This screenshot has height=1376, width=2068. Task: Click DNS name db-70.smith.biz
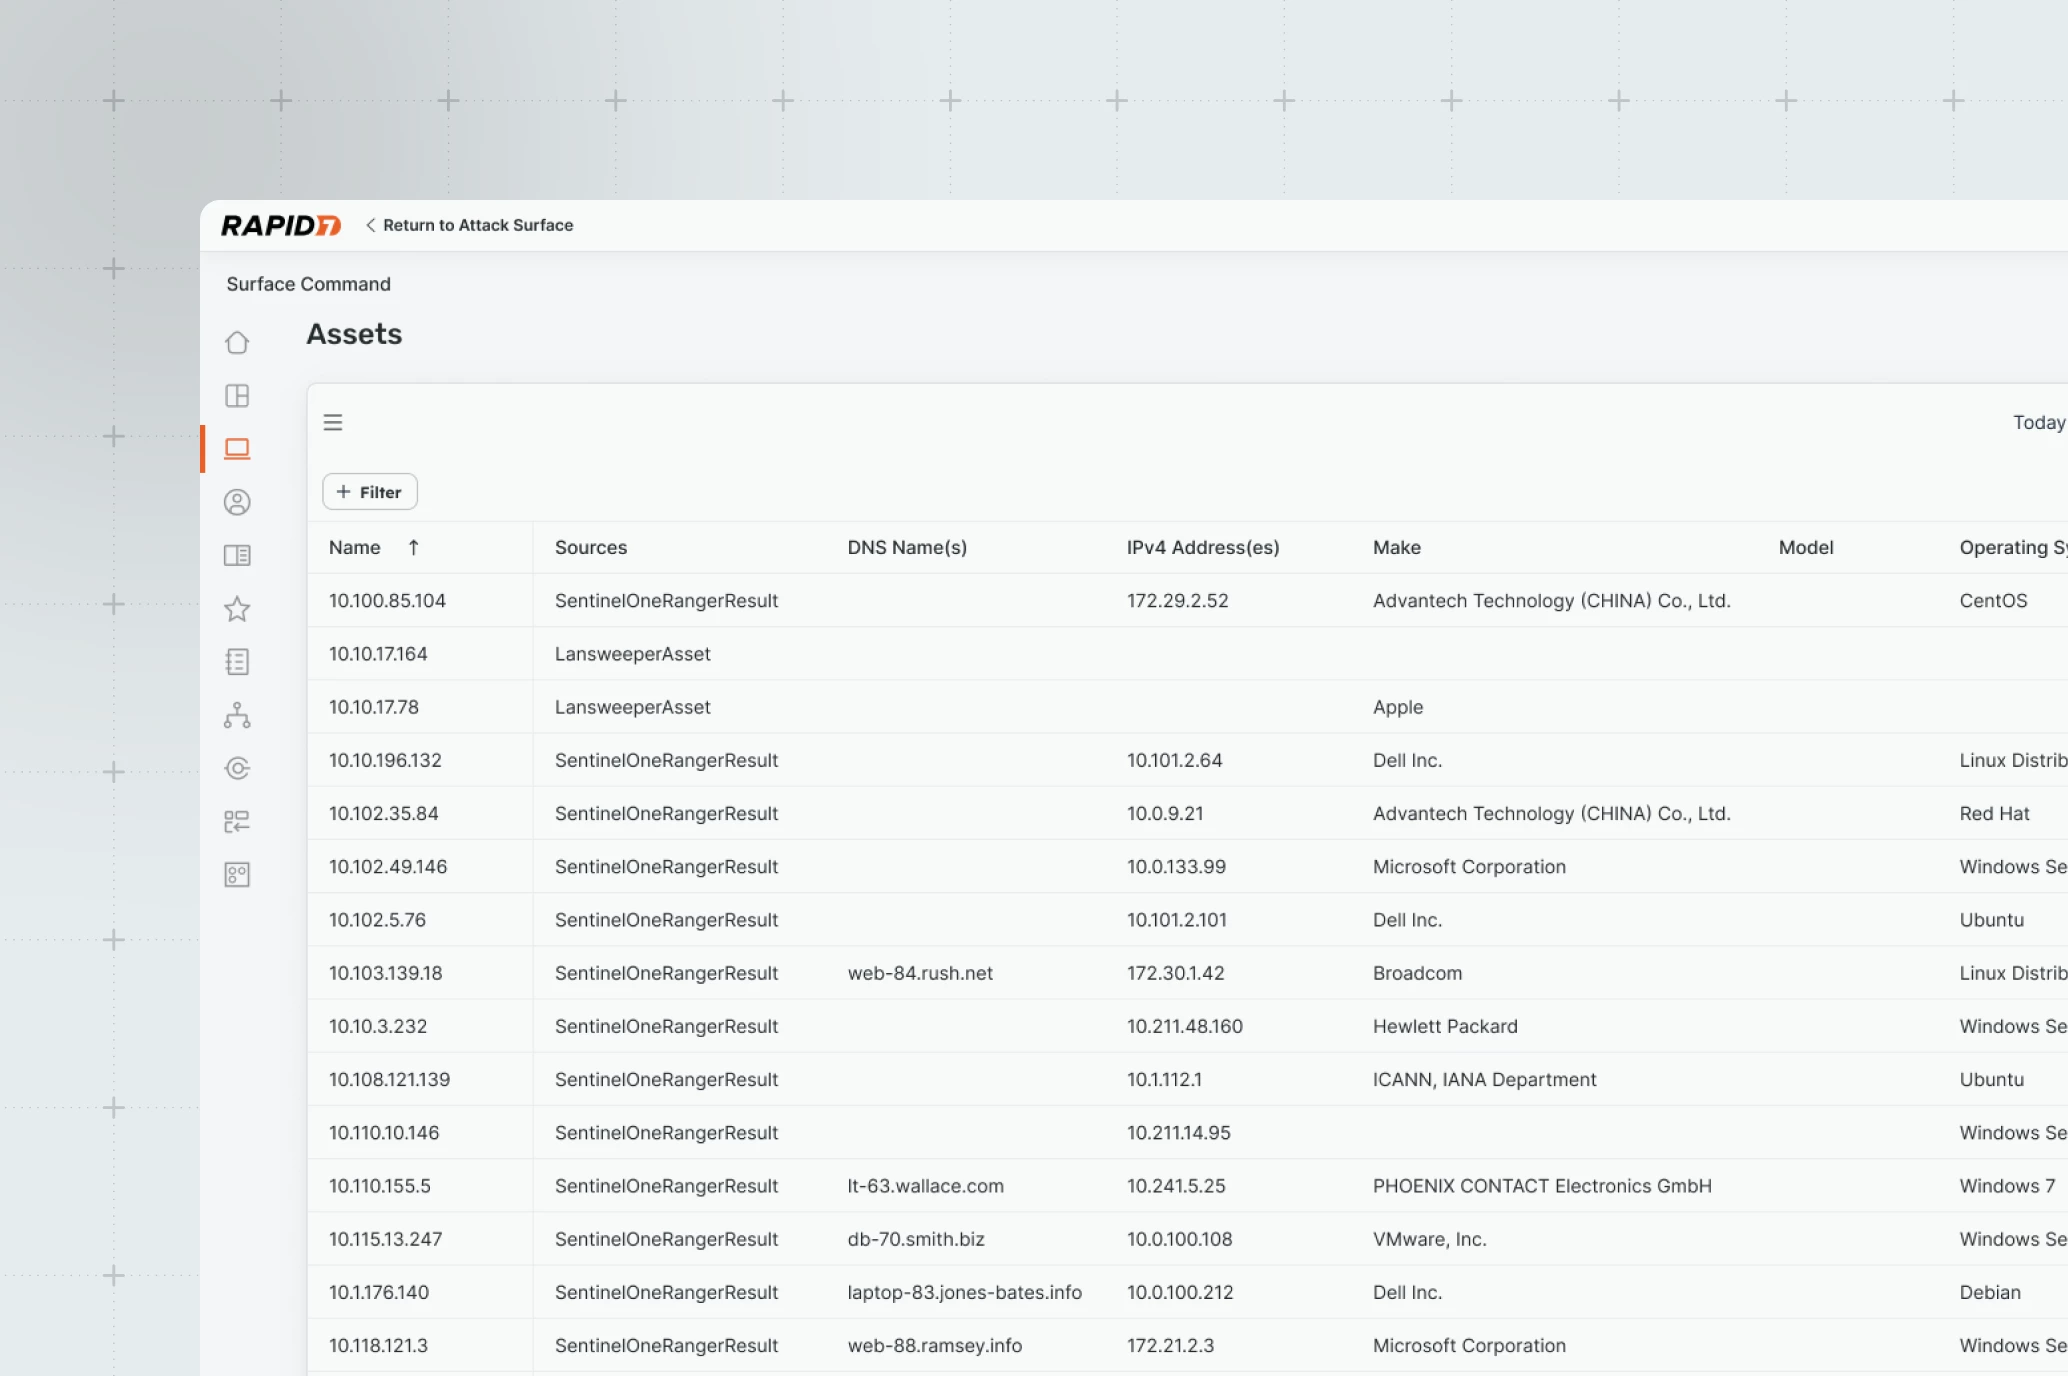point(916,1239)
